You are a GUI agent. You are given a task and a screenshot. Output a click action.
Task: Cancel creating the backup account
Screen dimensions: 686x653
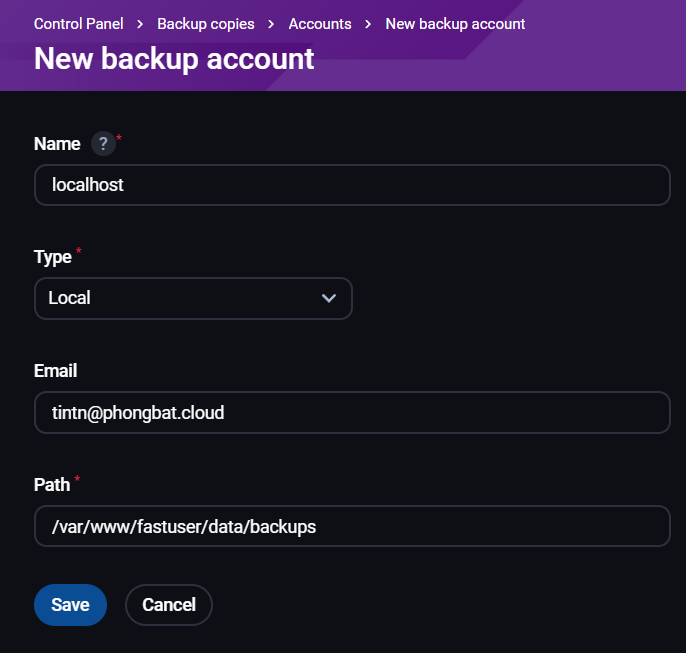[169, 604]
